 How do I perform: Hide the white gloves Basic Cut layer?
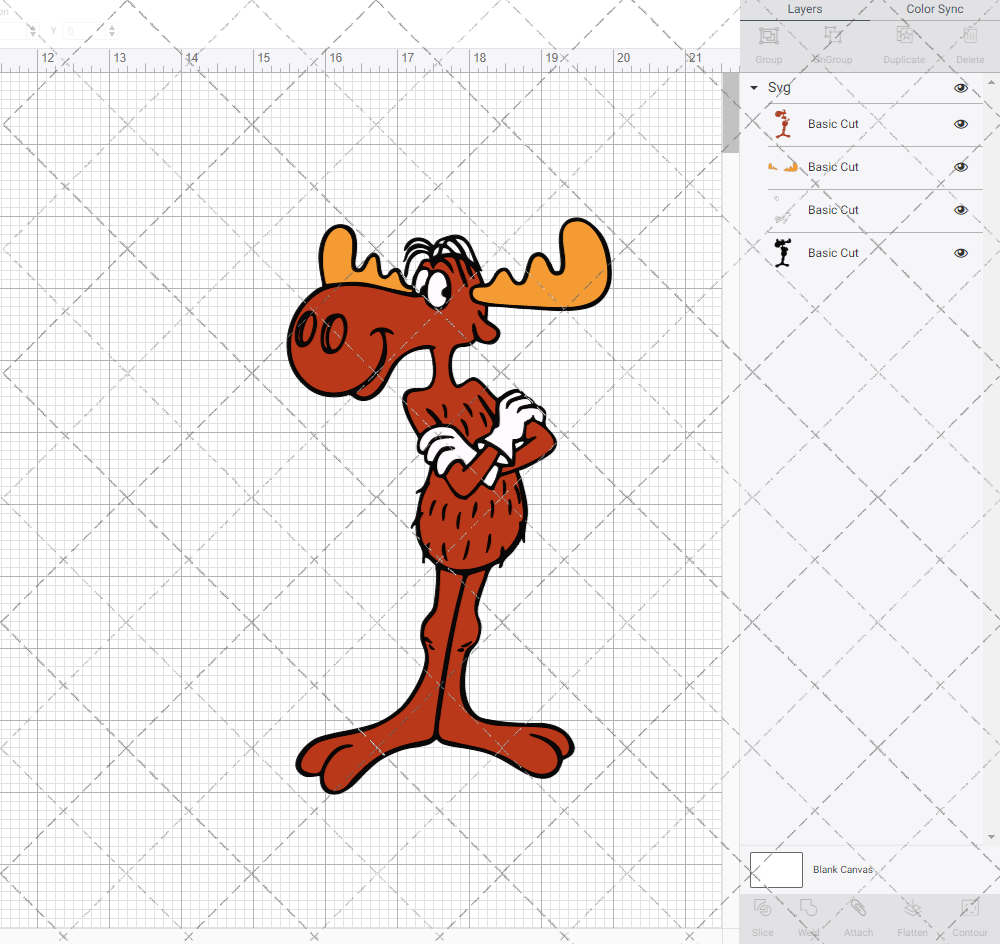coord(960,210)
